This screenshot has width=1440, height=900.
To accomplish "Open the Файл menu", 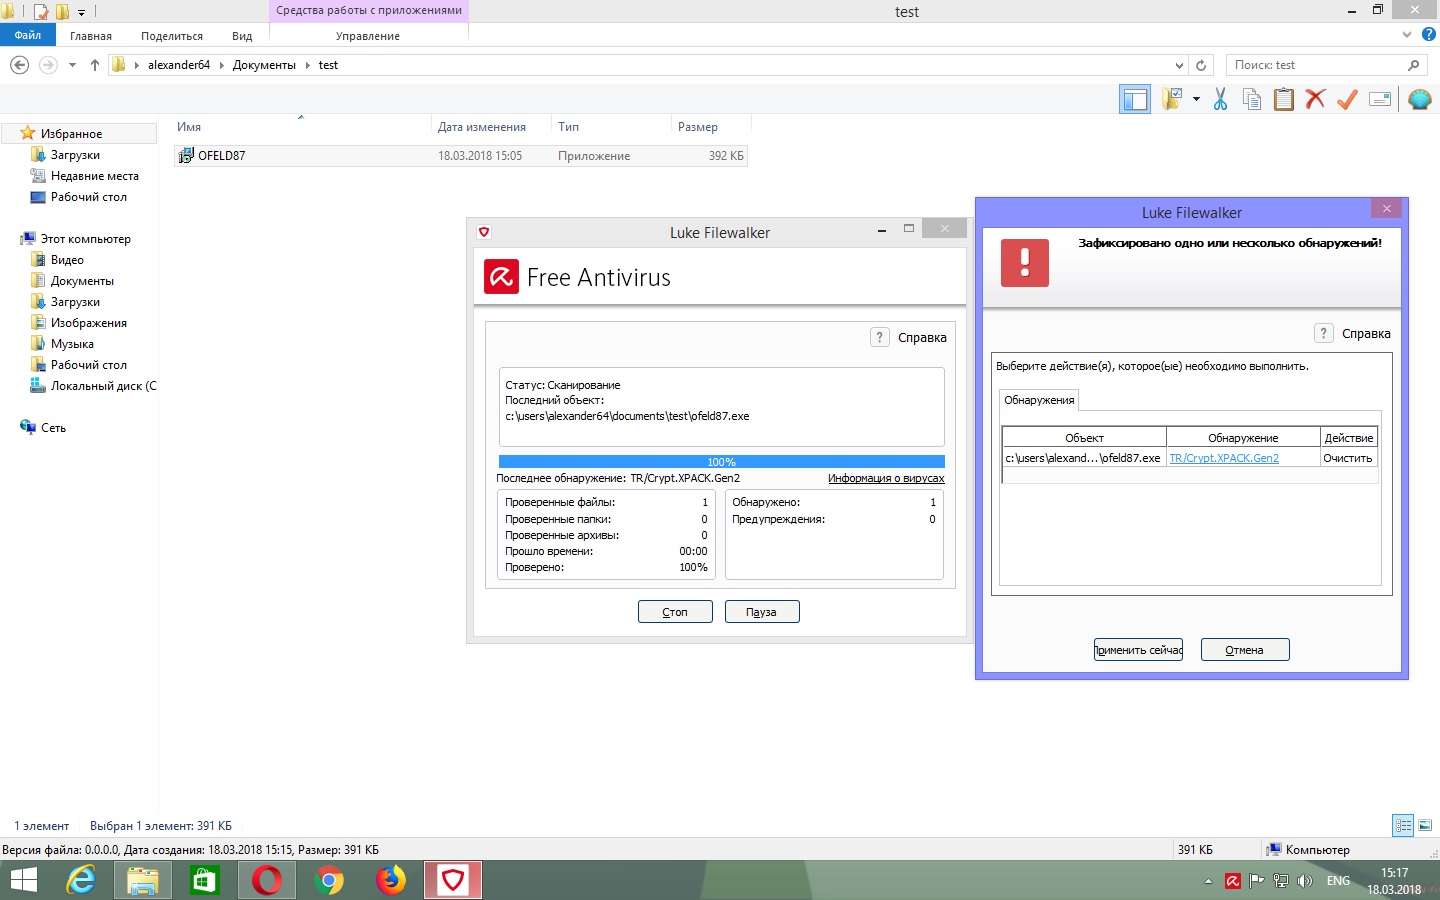I will [28, 35].
